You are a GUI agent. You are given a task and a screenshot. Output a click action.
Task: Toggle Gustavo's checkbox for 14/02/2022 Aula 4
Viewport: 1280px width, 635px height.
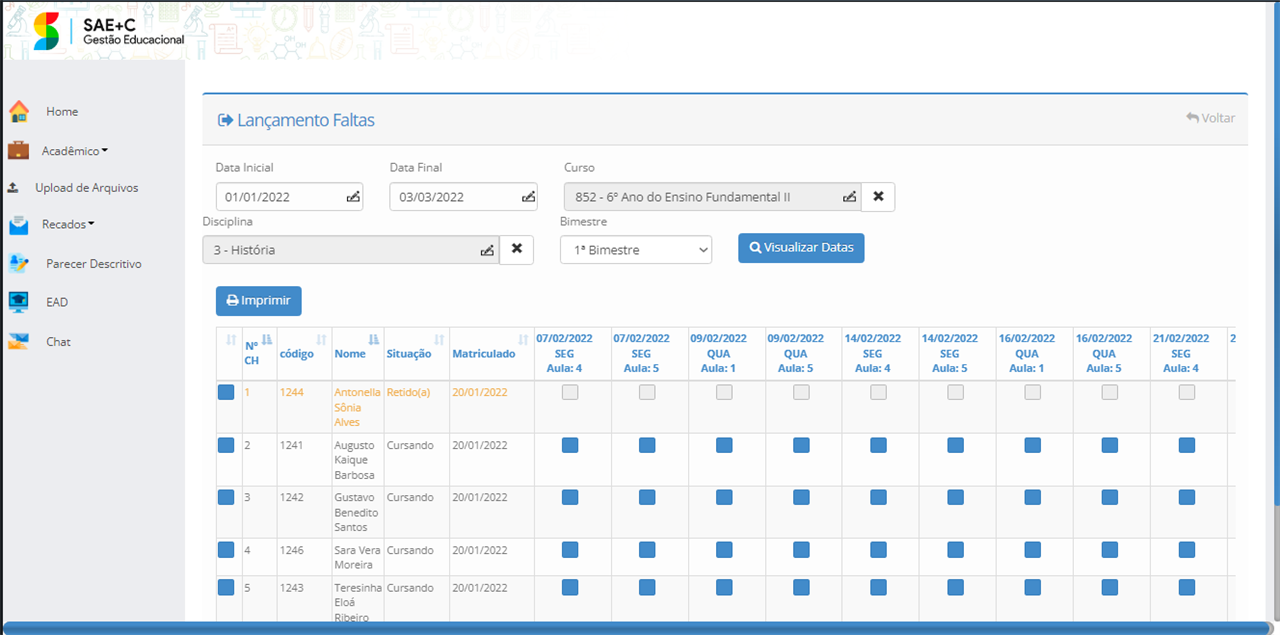point(878,496)
